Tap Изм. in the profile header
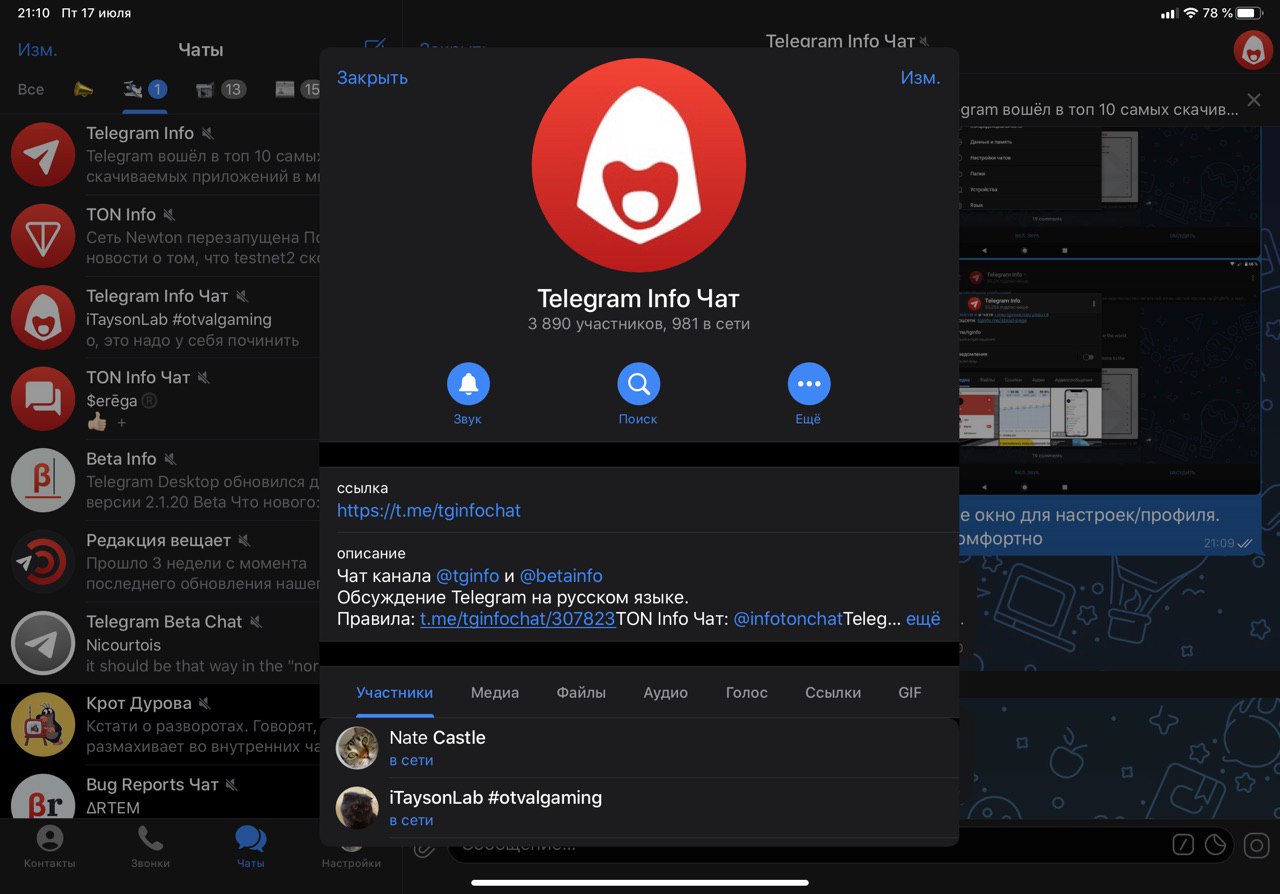 (x=920, y=78)
